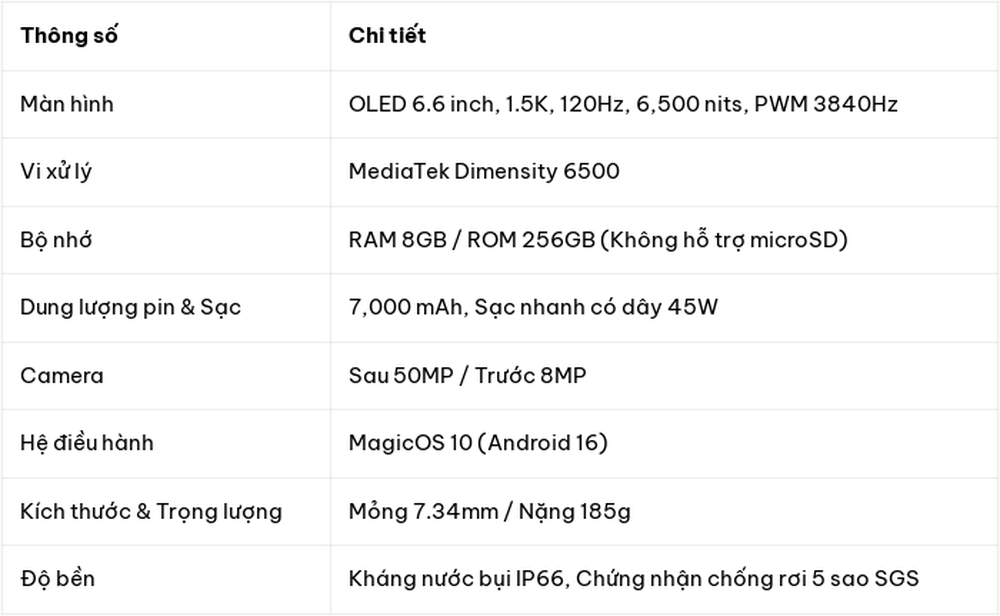Click the IP66 water resistance details cell
Viewport: 1000px width, 616px height.
pyautogui.click(x=633, y=579)
